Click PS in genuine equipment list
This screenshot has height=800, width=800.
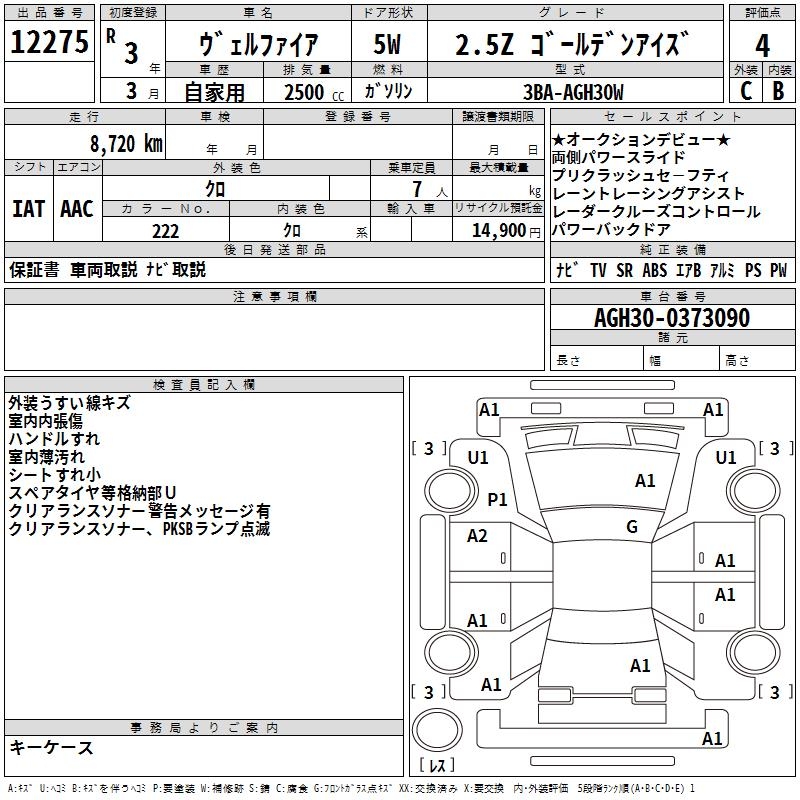(x=753, y=270)
